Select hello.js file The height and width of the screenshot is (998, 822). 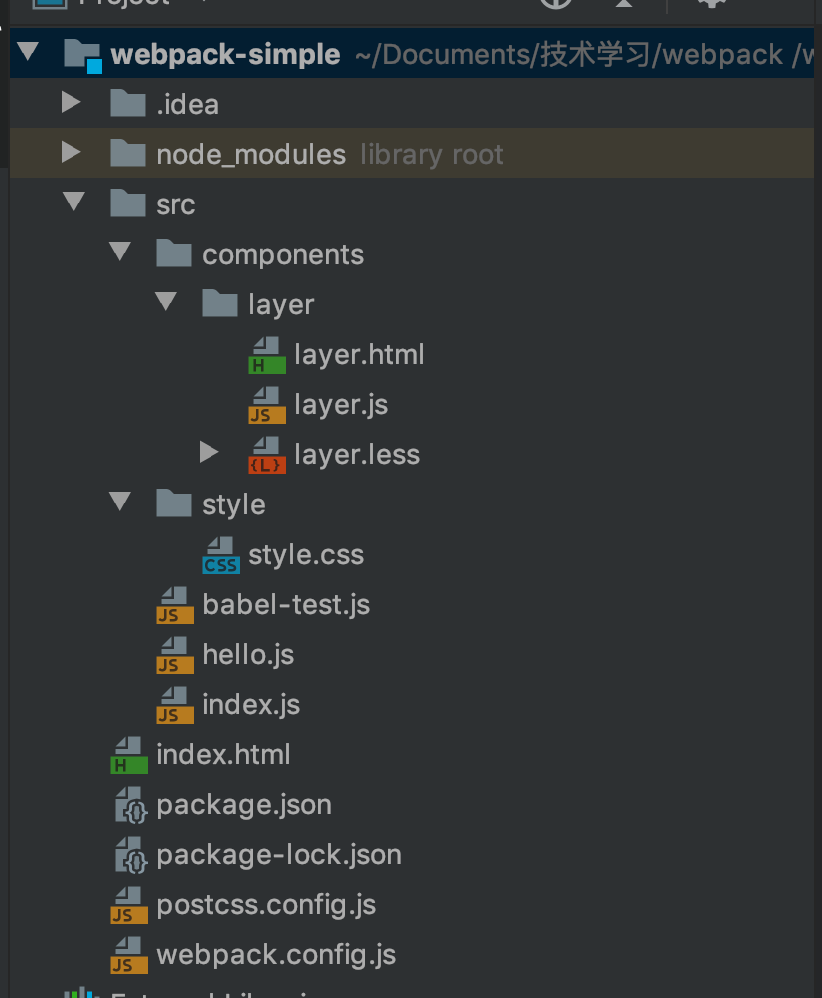(x=247, y=655)
